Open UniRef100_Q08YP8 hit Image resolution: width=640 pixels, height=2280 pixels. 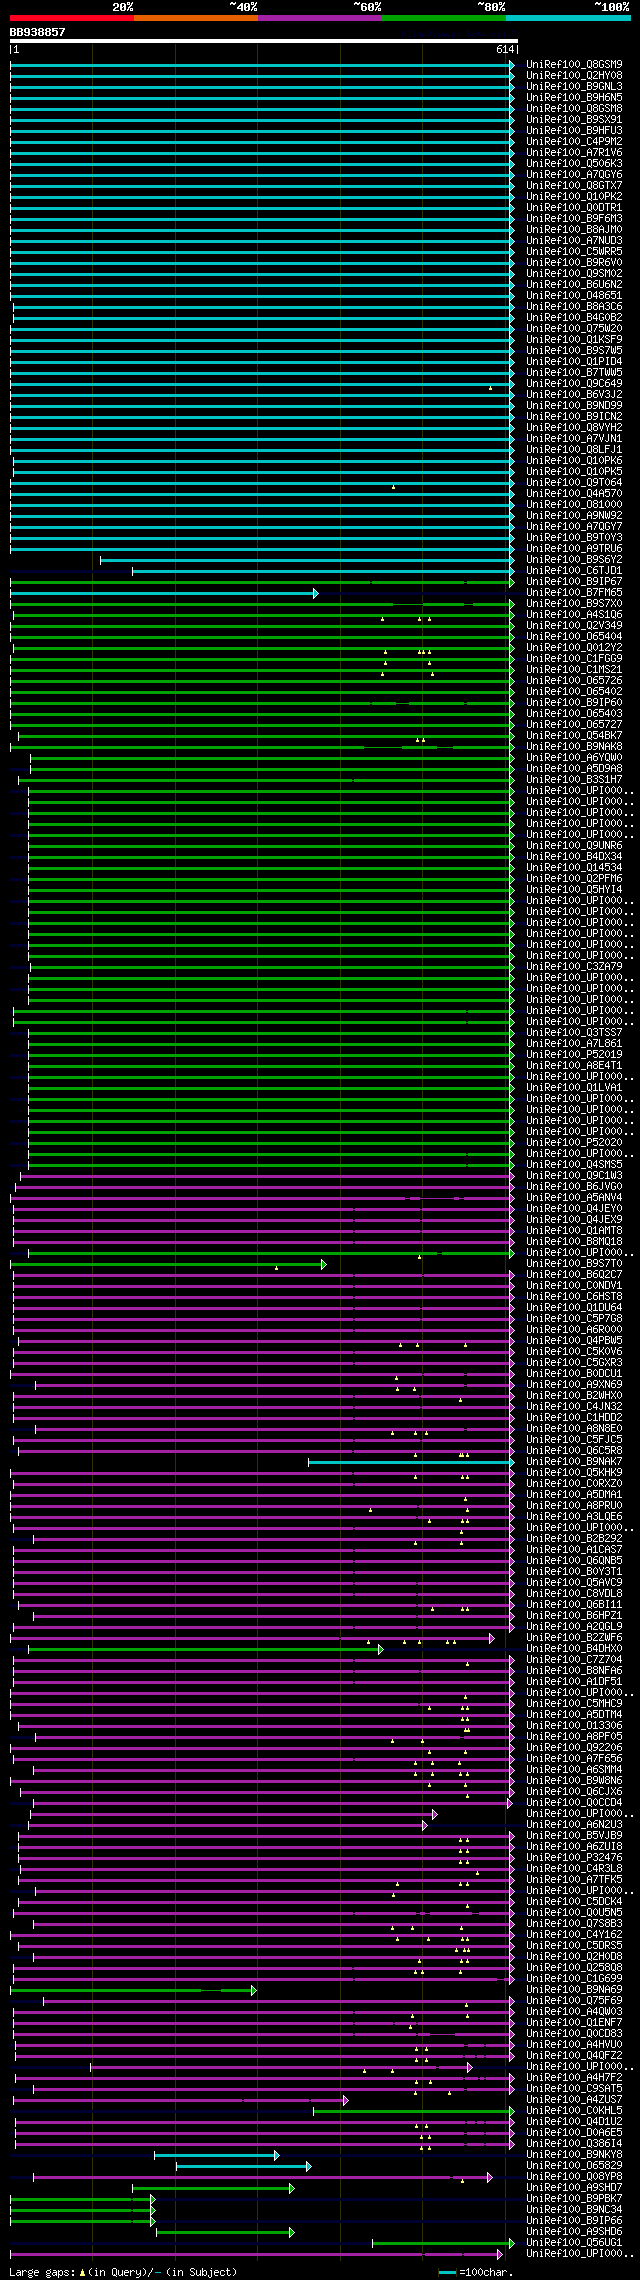click(x=574, y=2177)
